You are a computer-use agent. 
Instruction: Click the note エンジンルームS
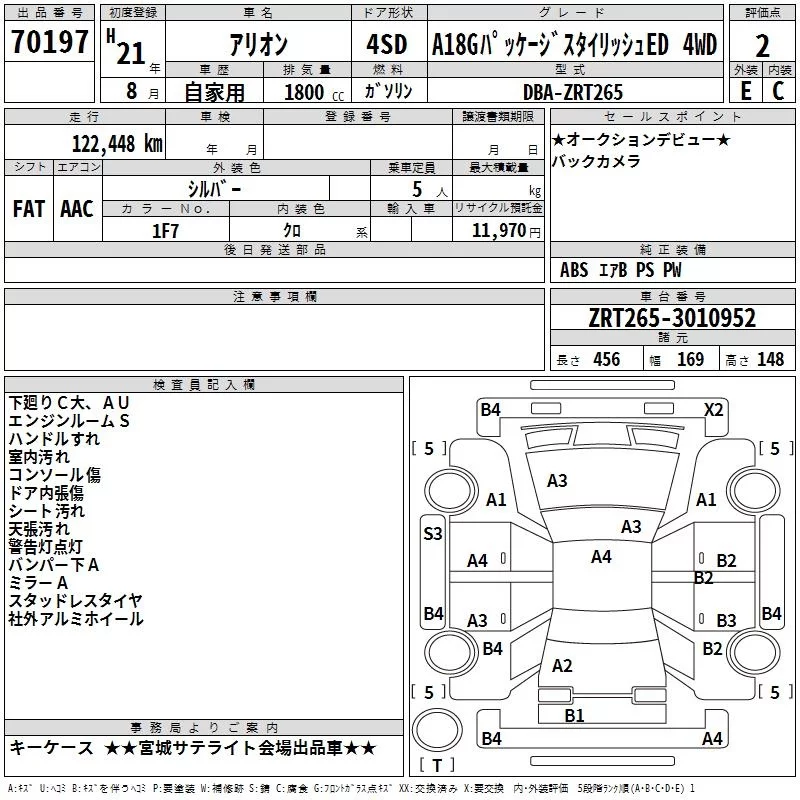pos(69,421)
